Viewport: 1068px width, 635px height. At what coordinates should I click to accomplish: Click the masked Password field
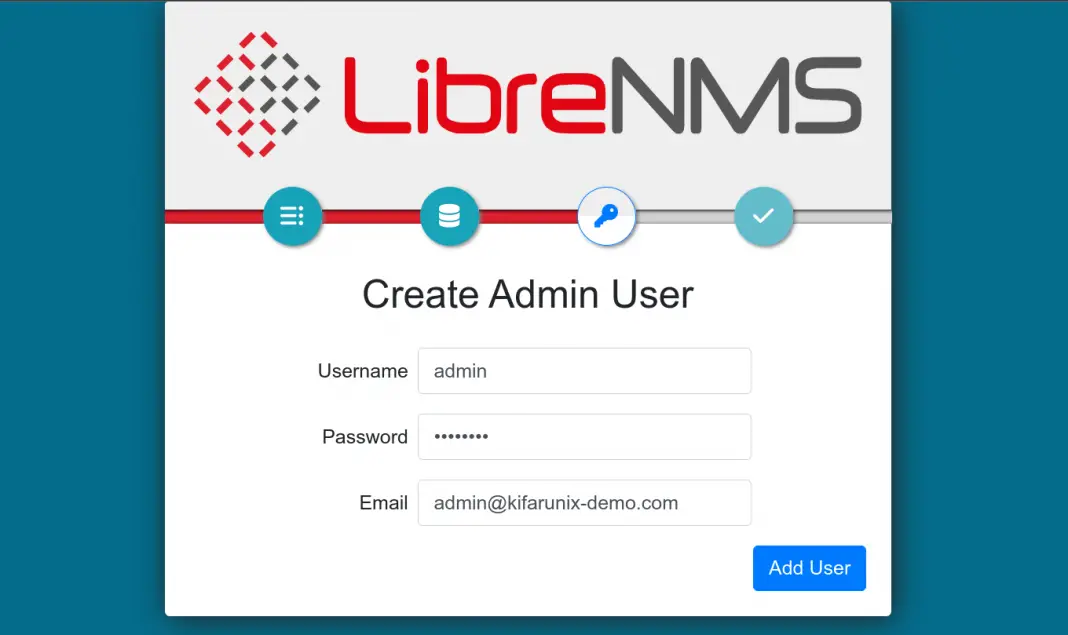[584, 437]
